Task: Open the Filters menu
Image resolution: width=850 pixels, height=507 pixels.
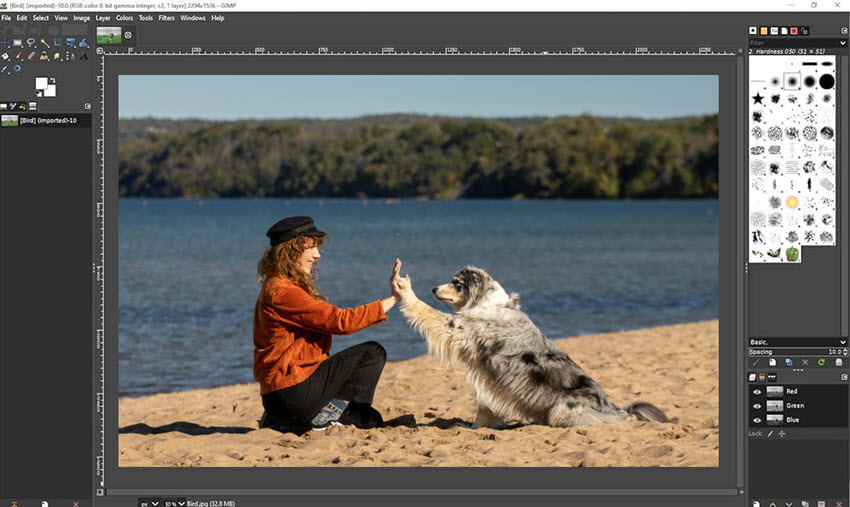Action: (166, 18)
